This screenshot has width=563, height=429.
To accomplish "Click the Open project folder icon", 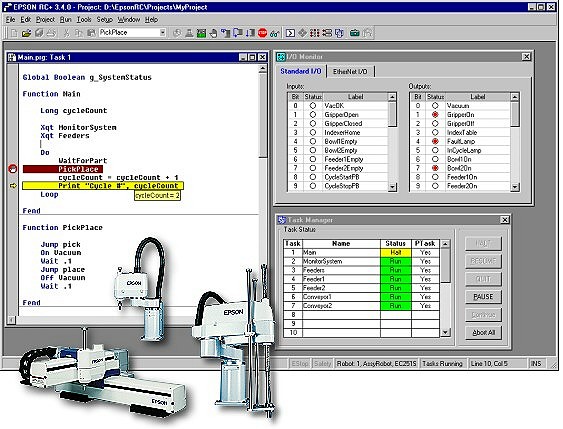I will (x=26, y=33).
